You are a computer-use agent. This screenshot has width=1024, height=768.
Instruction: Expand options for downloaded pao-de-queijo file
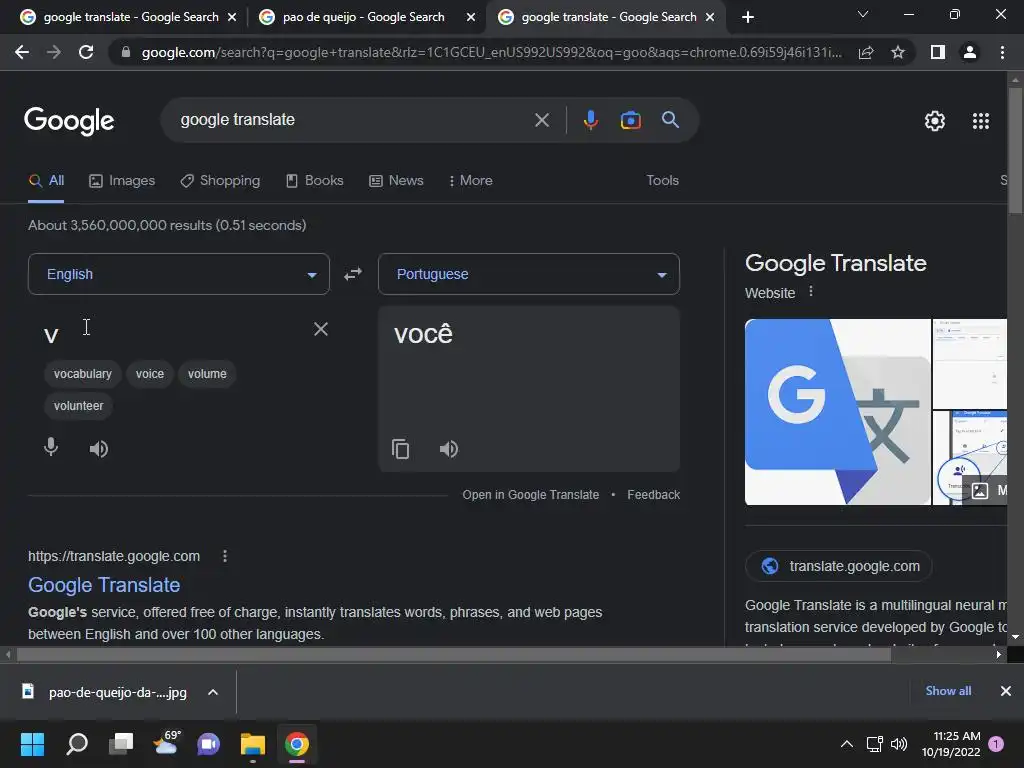tap(213, 692)
